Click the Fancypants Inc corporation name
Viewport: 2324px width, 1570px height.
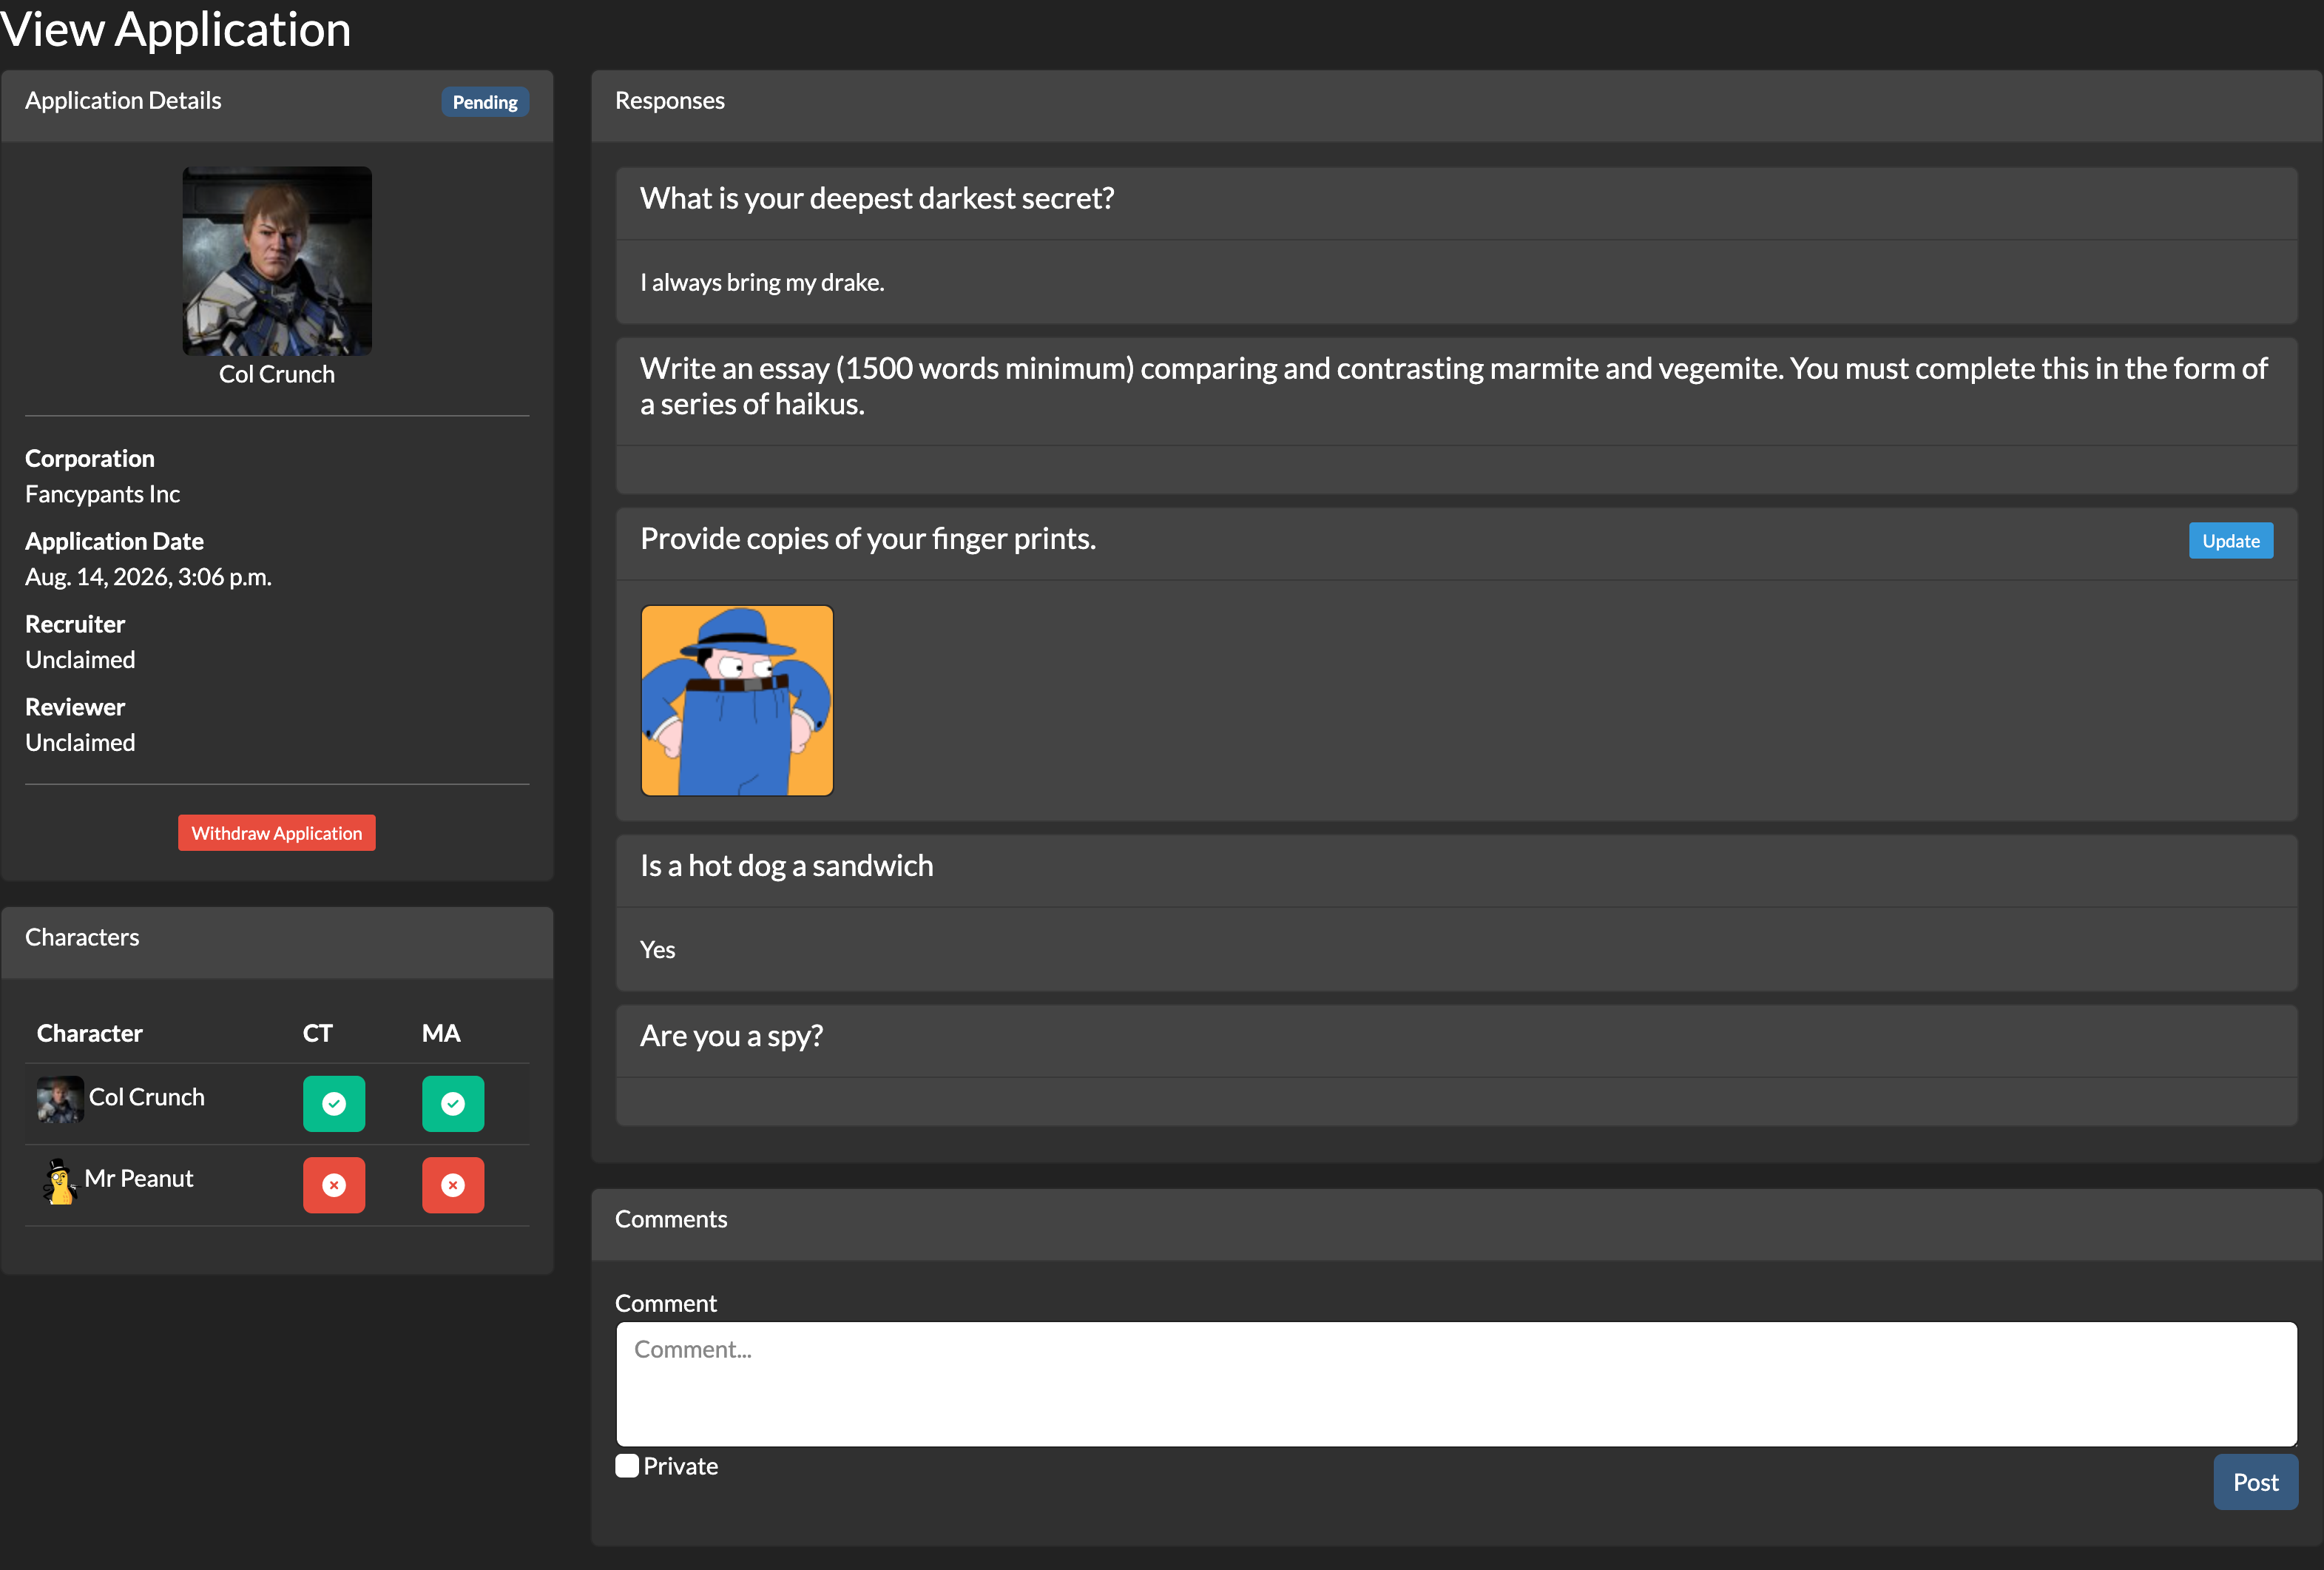[102, 494]
